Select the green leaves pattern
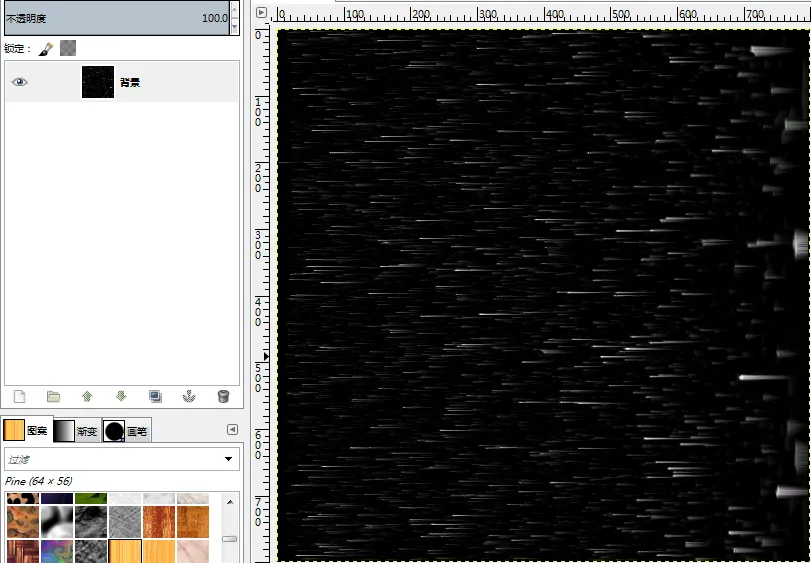 91,498
